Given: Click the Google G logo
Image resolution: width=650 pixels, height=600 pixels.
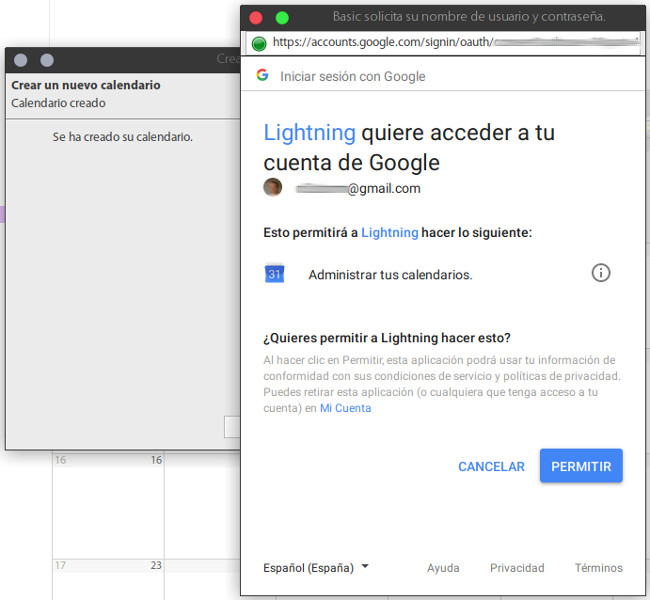Looking at the screenshot, I should tap(262, 75).
